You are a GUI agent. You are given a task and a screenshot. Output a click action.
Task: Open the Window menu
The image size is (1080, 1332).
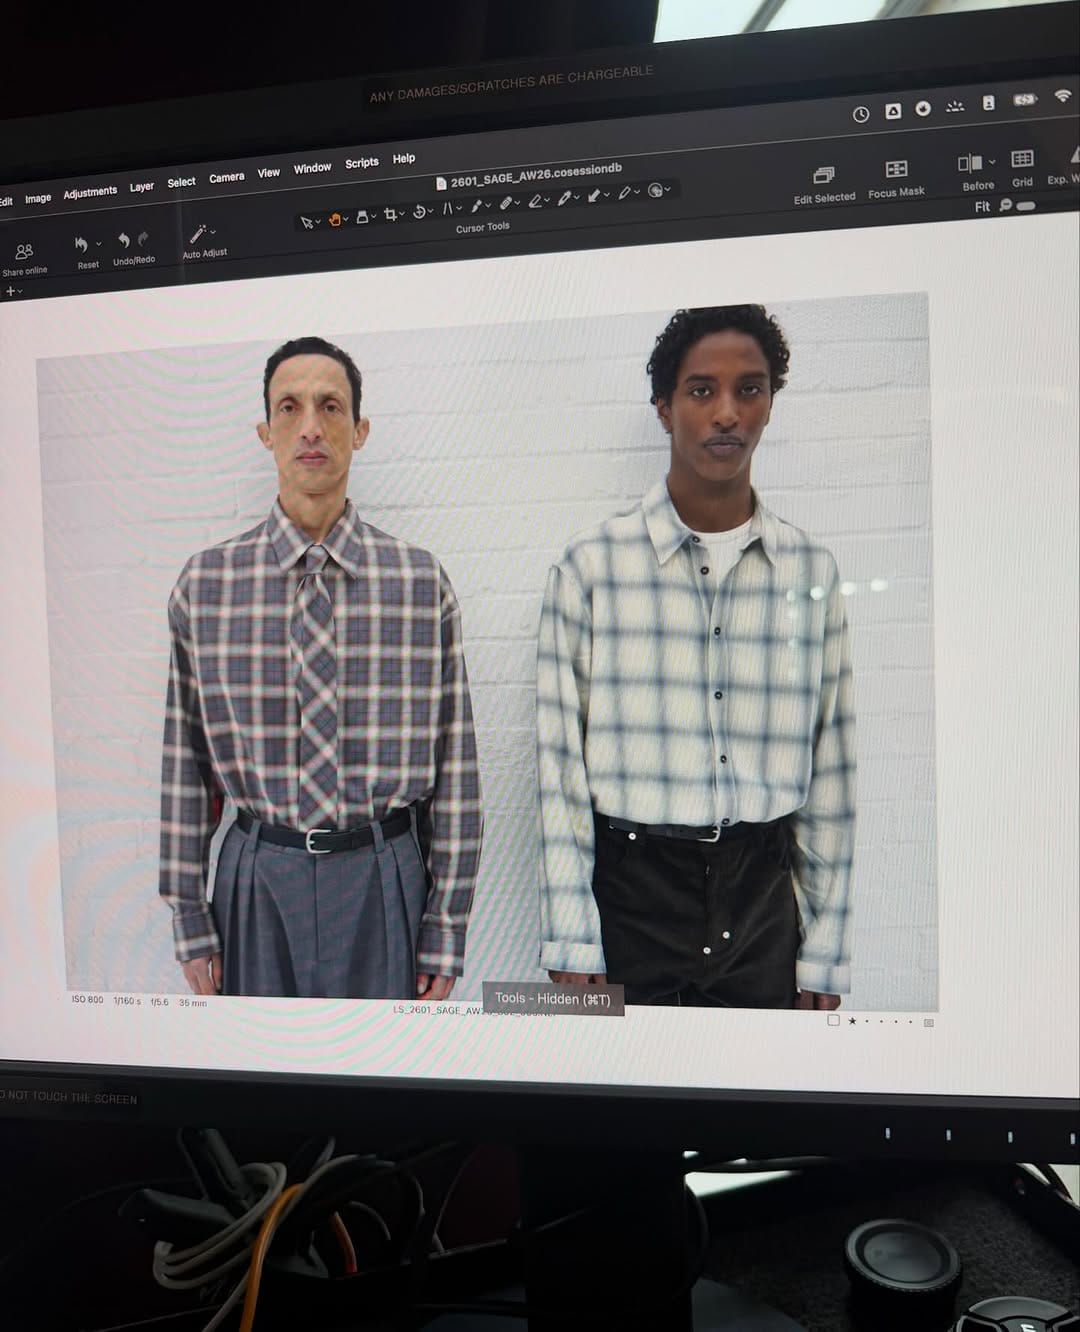[312, 168]
